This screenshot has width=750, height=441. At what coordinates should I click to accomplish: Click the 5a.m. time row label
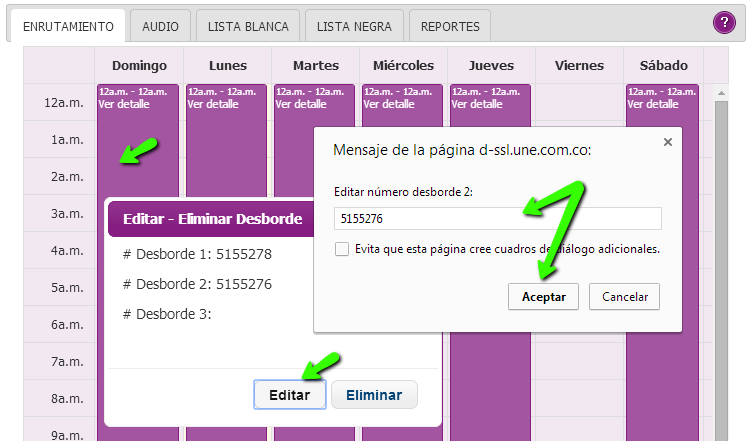coord(67,287)
